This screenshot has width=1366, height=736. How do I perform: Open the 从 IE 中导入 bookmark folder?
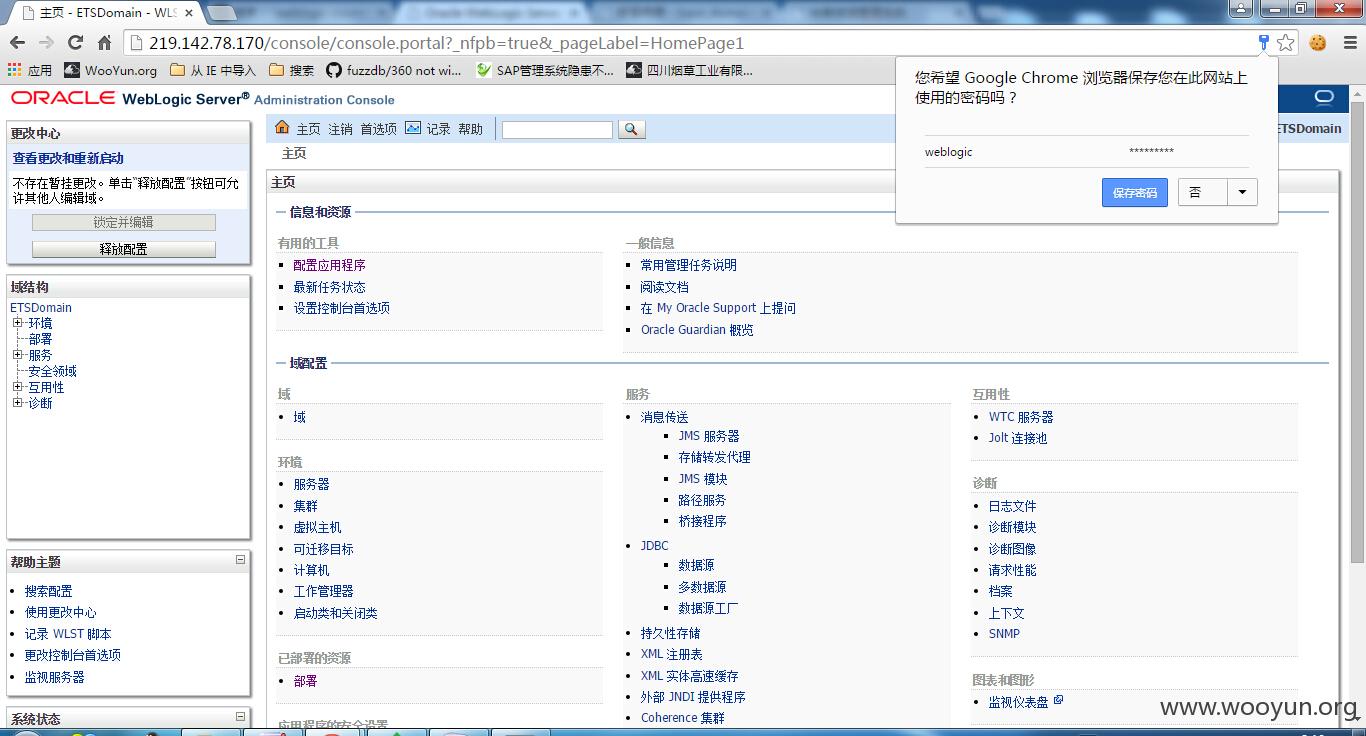pyautogui.click(x=213, y=70)
